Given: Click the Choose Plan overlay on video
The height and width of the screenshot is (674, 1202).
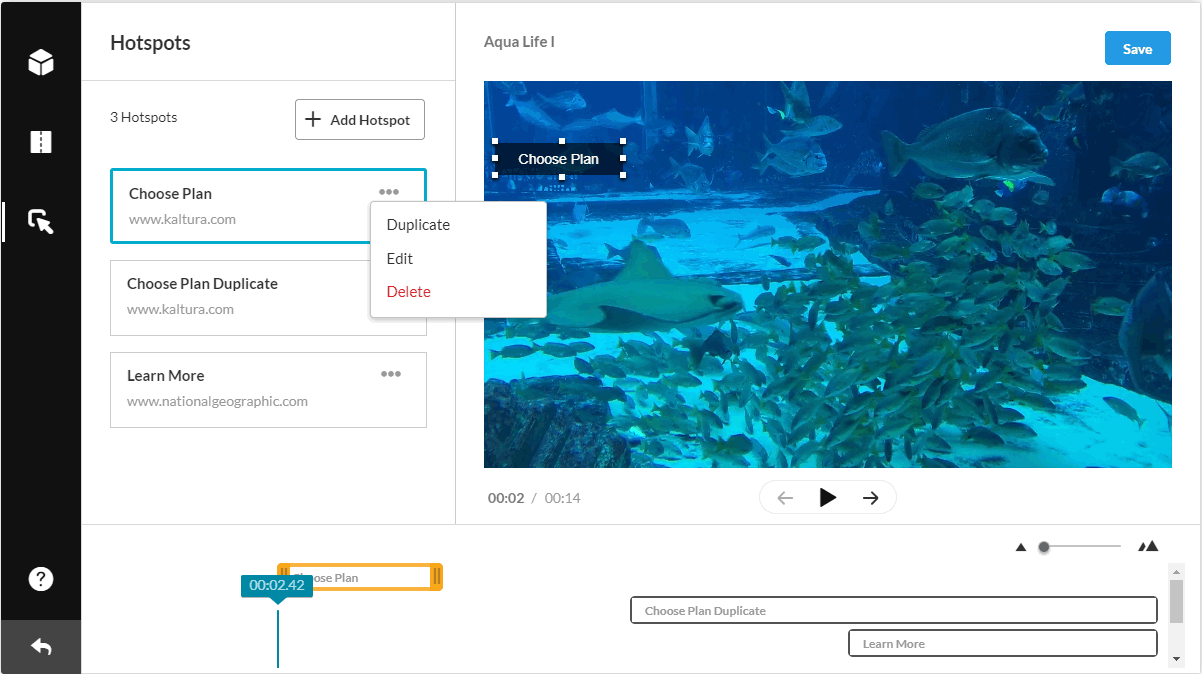Looking at the screenshot, I should (x=559, y=159).
